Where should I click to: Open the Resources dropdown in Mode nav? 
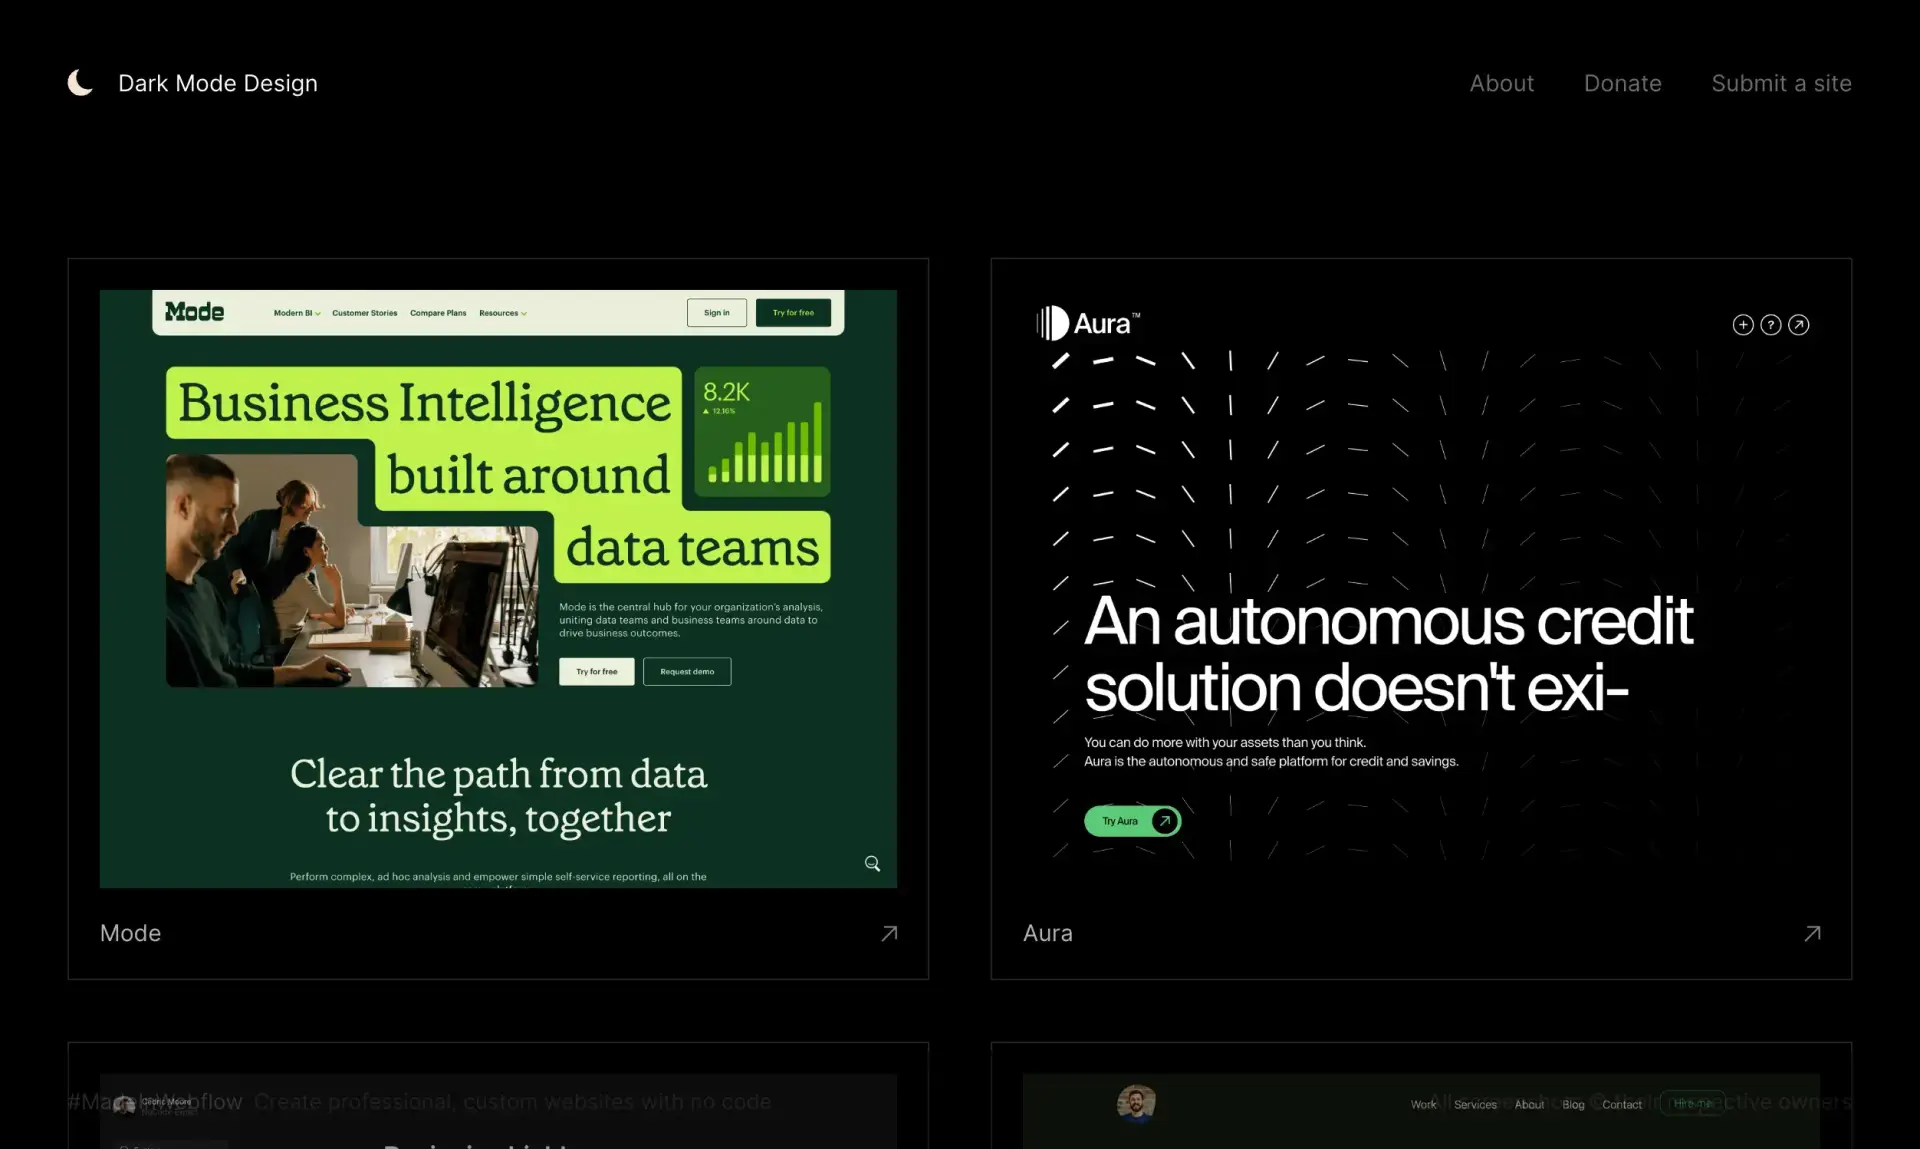tap(502, 312)
